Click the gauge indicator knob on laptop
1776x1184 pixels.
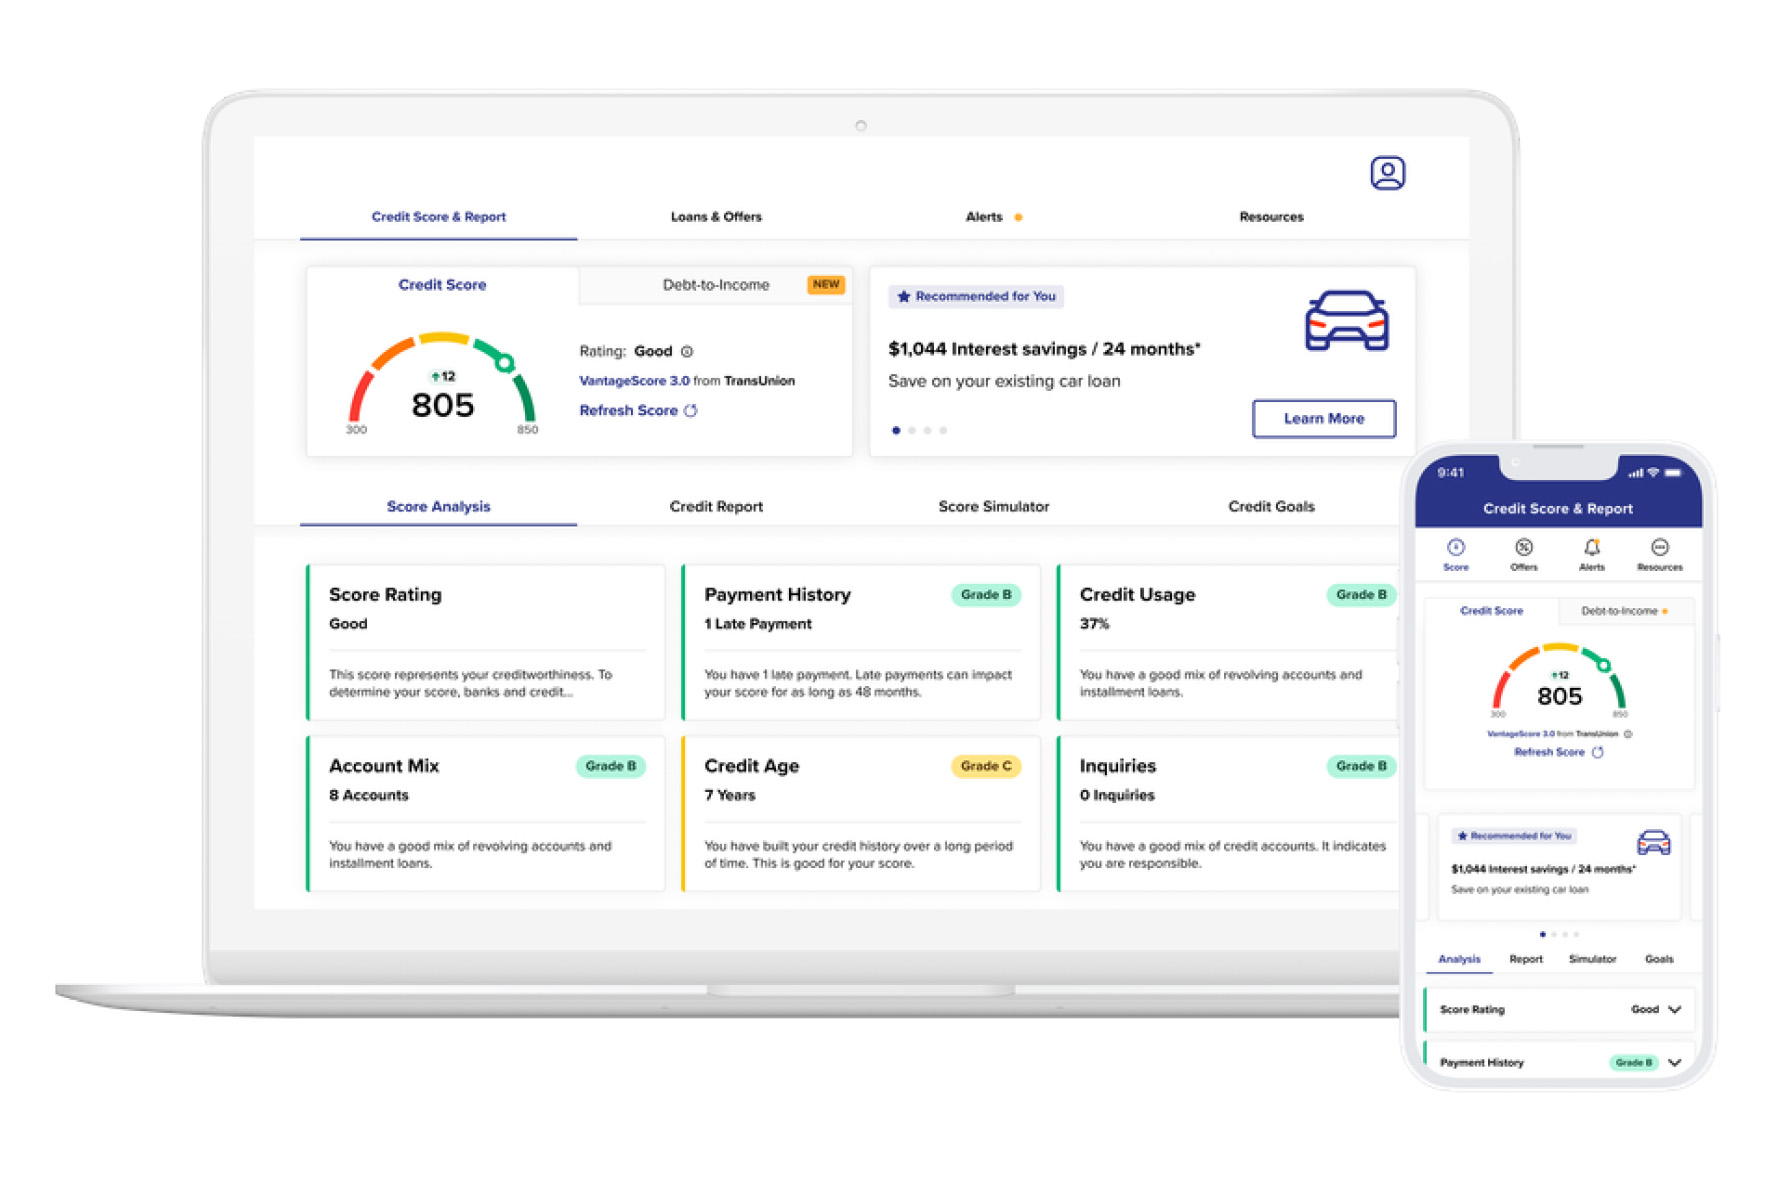coord(505,363)
